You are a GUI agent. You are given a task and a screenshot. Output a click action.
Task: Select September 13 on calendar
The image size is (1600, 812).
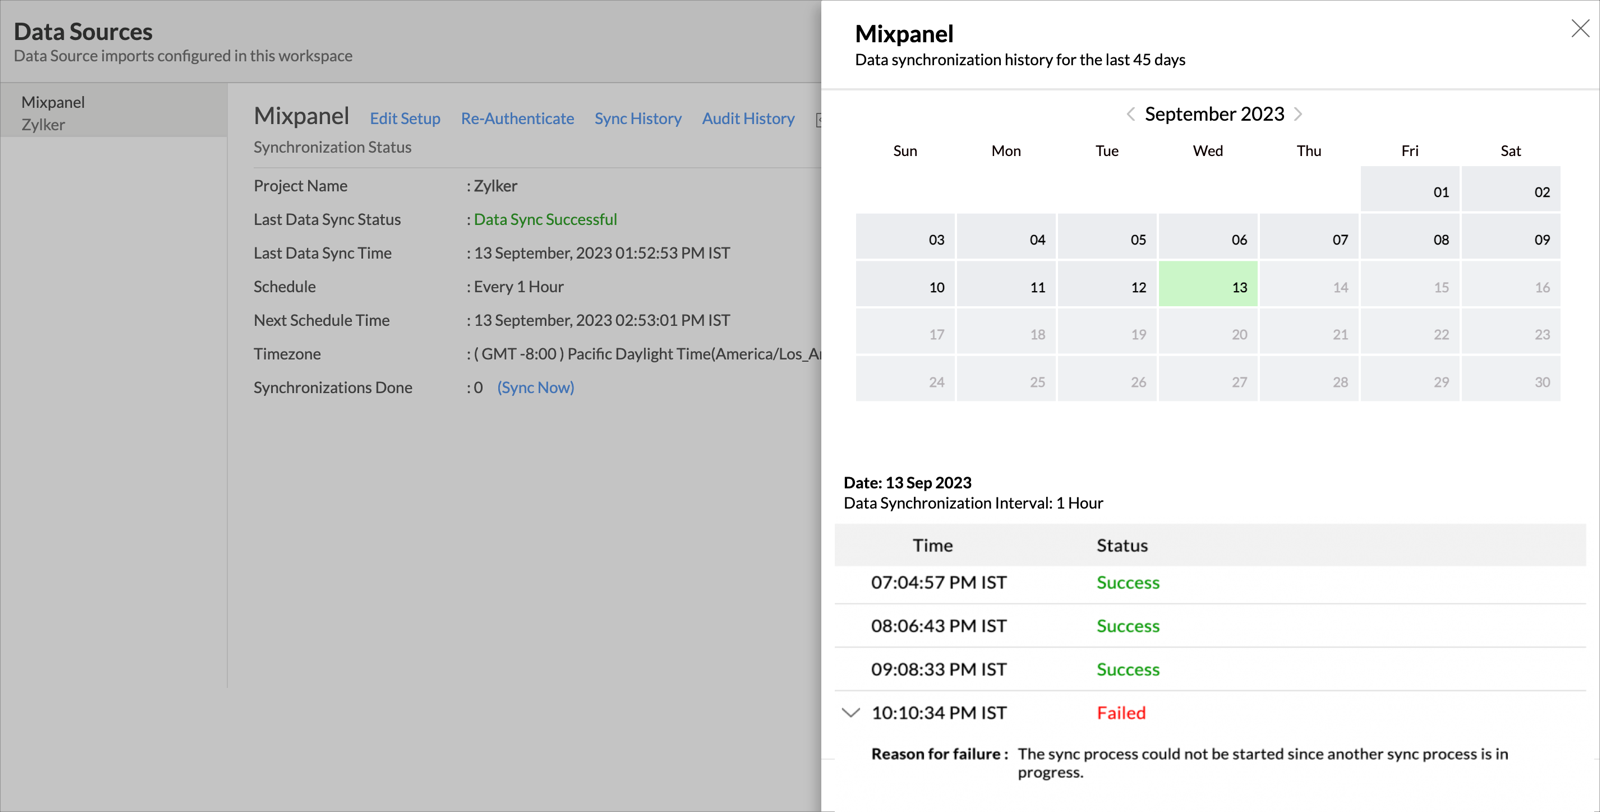pos(1208,284)
